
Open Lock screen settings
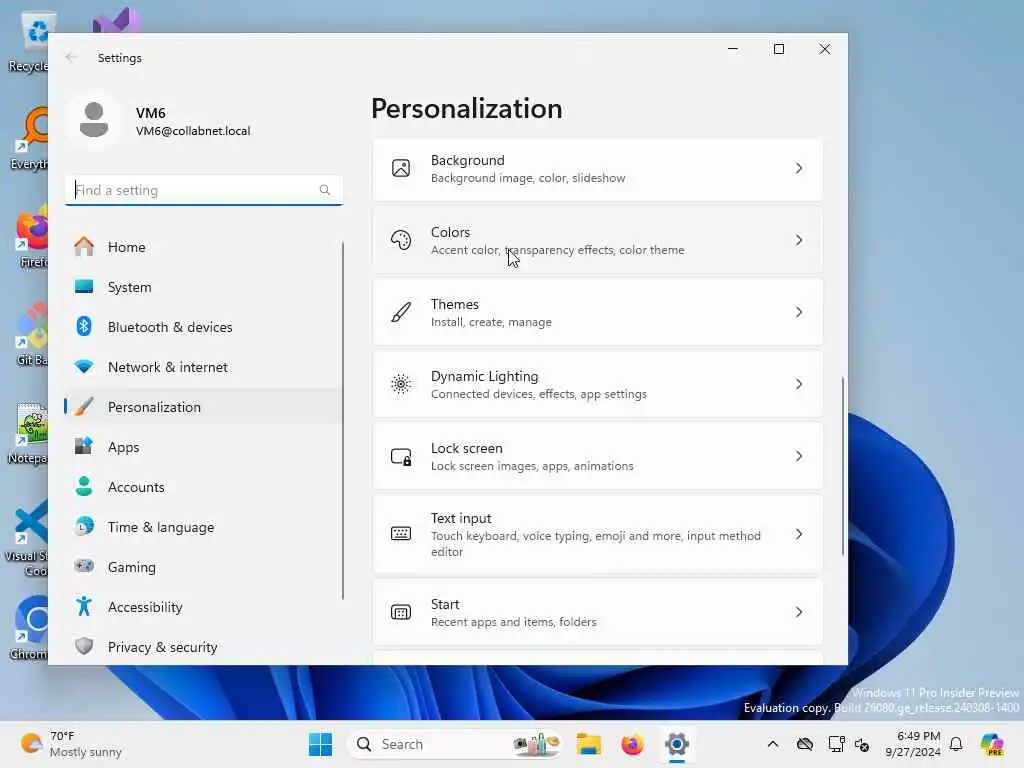598,456
